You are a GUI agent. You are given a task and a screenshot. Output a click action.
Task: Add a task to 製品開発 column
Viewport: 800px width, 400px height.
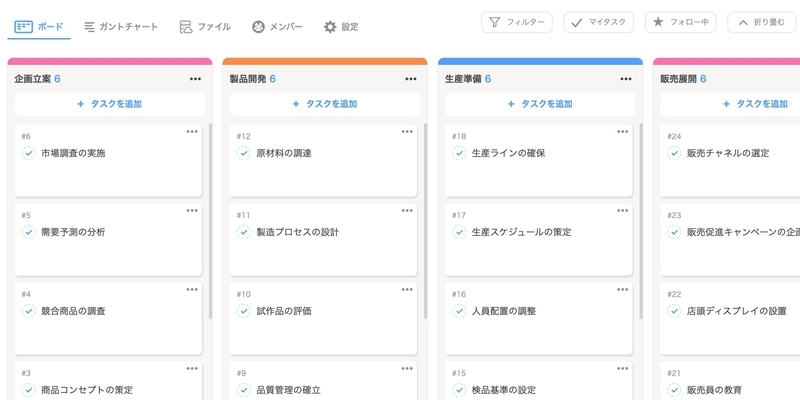pyautogui.click(x=325, y=104)
